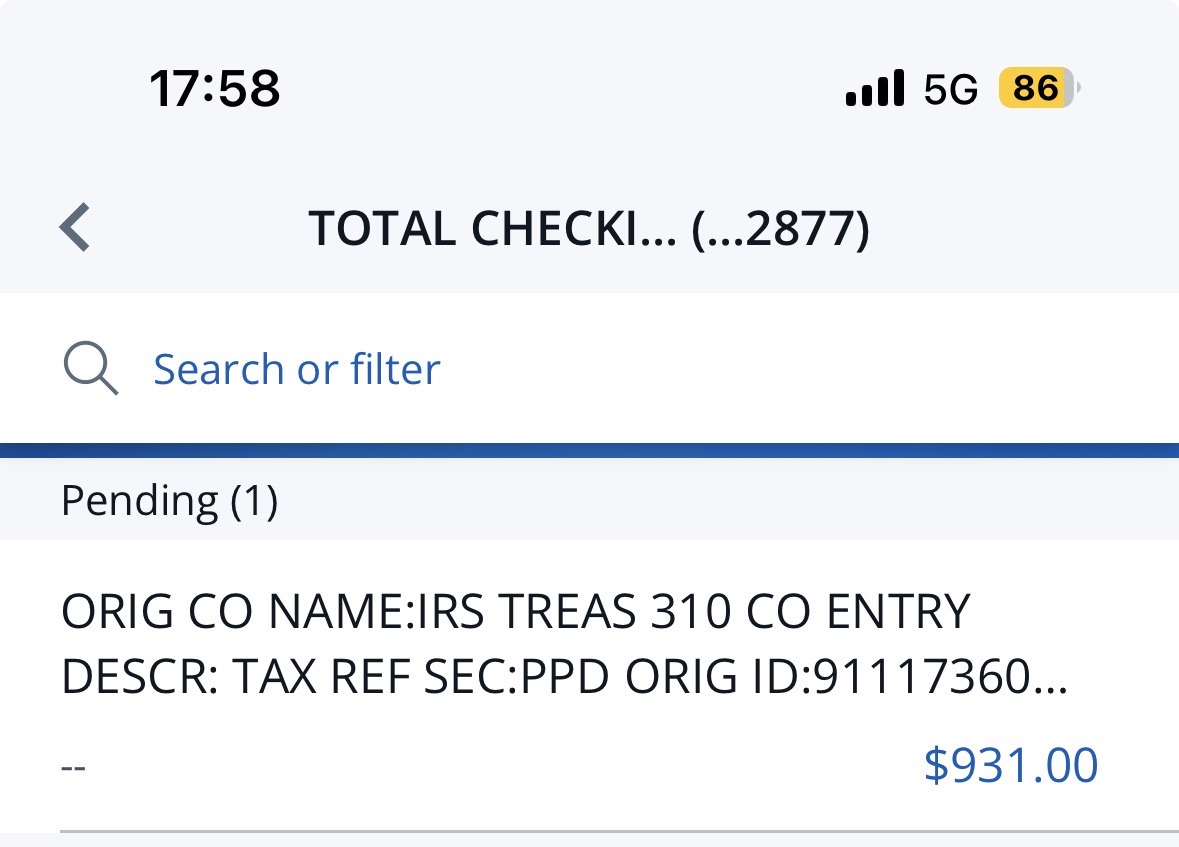Tap the Pending section header label

click(139, 500)
